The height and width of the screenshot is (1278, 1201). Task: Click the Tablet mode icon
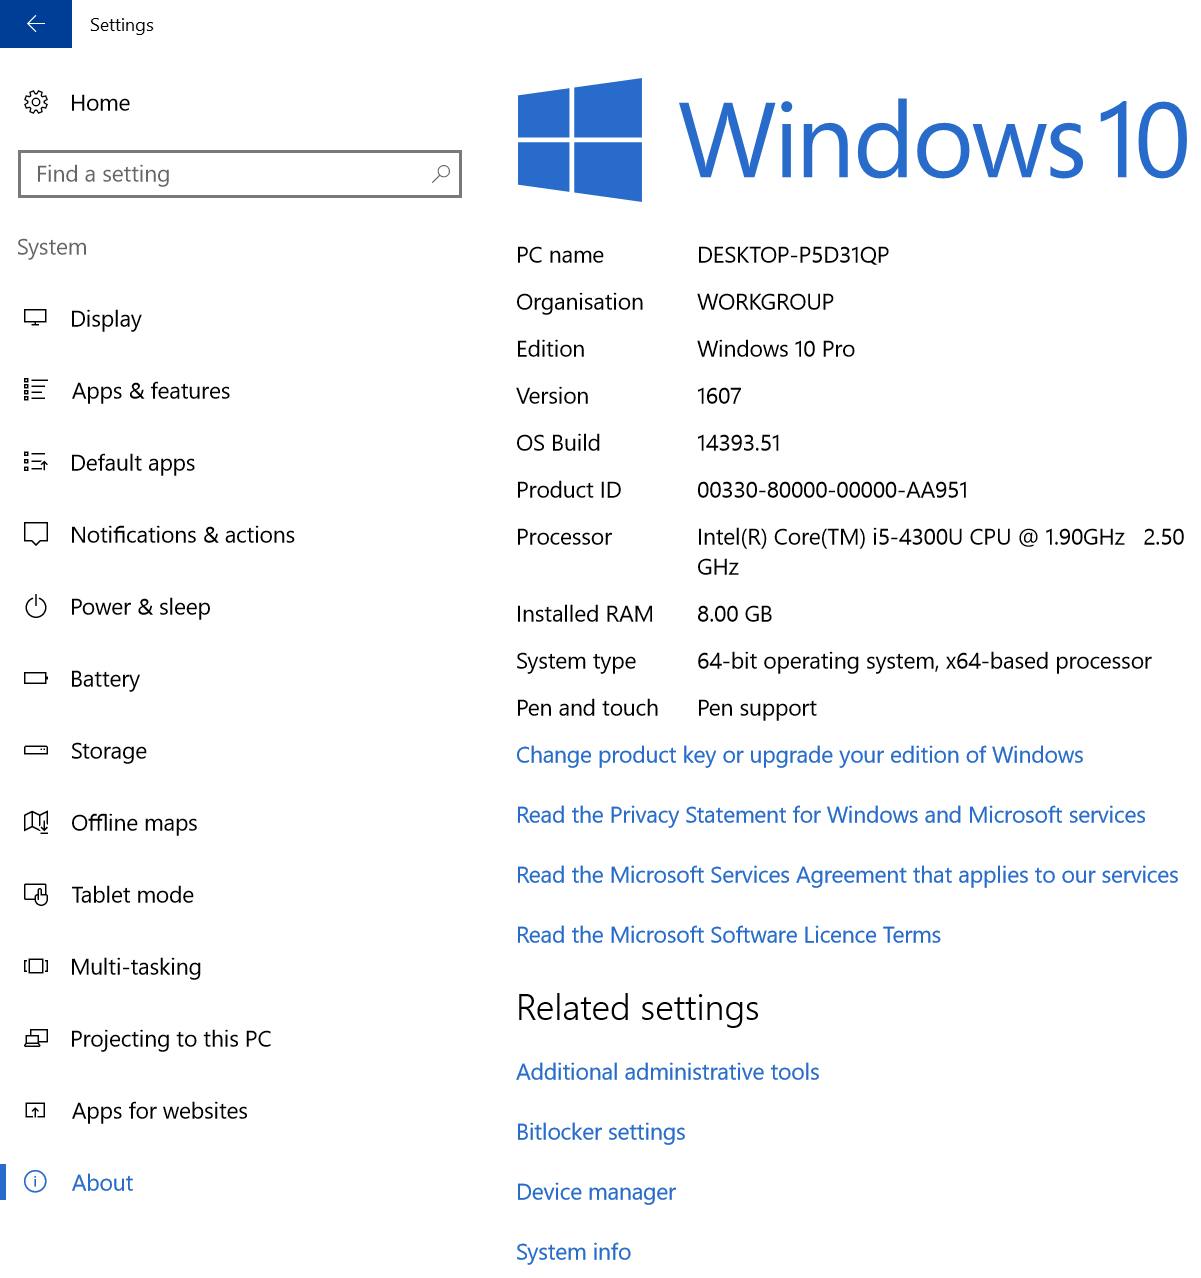click(x=36, y=894)
